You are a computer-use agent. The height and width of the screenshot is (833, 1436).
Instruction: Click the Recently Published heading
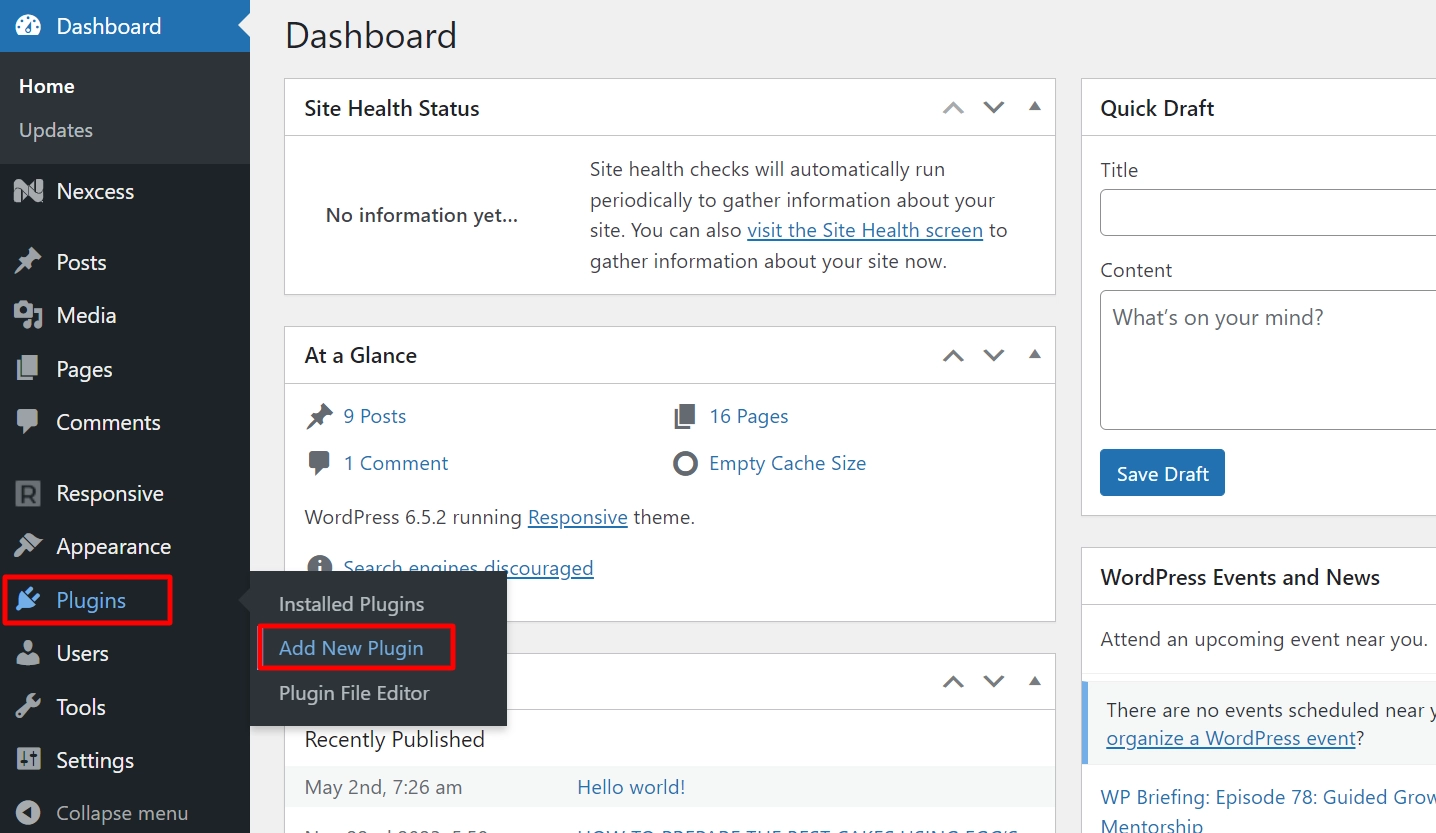pyautogui.click(x=394, y=739)
